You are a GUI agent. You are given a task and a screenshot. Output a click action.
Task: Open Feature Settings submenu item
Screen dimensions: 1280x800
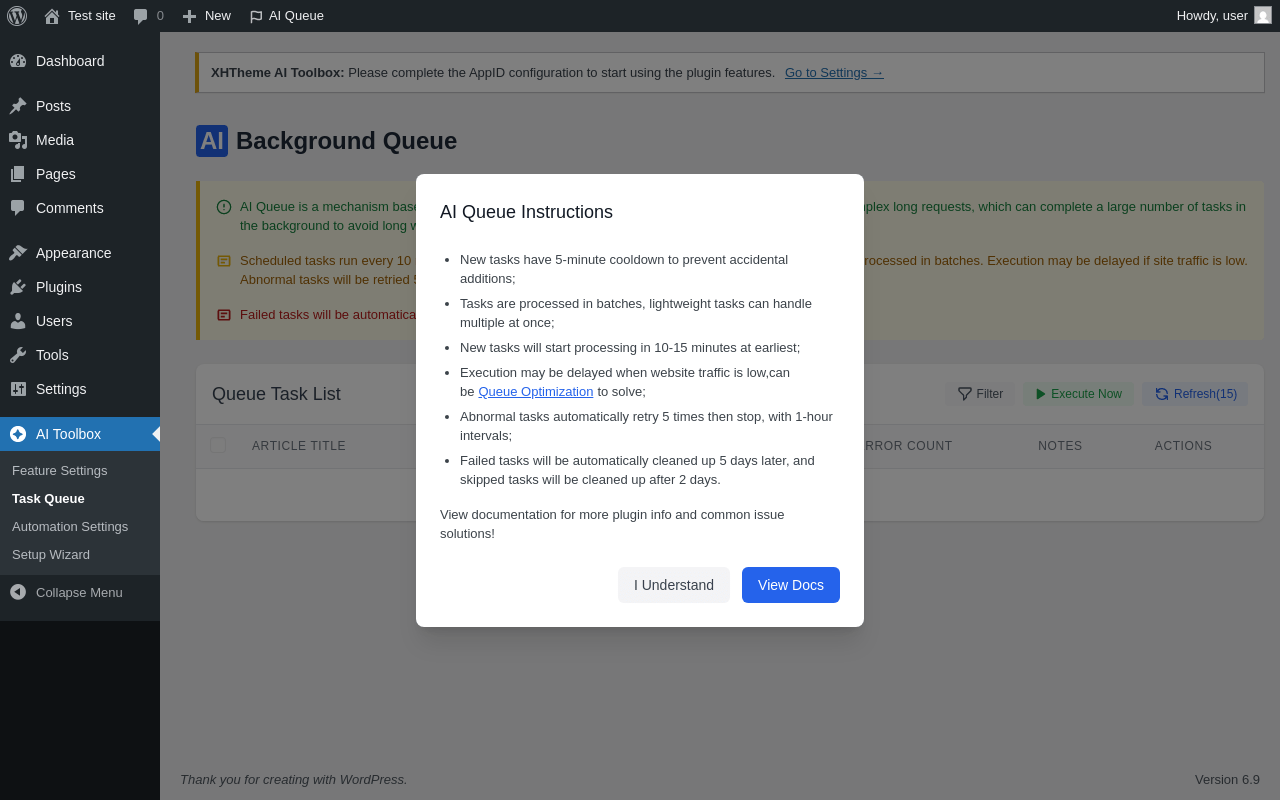pos(59,470)
